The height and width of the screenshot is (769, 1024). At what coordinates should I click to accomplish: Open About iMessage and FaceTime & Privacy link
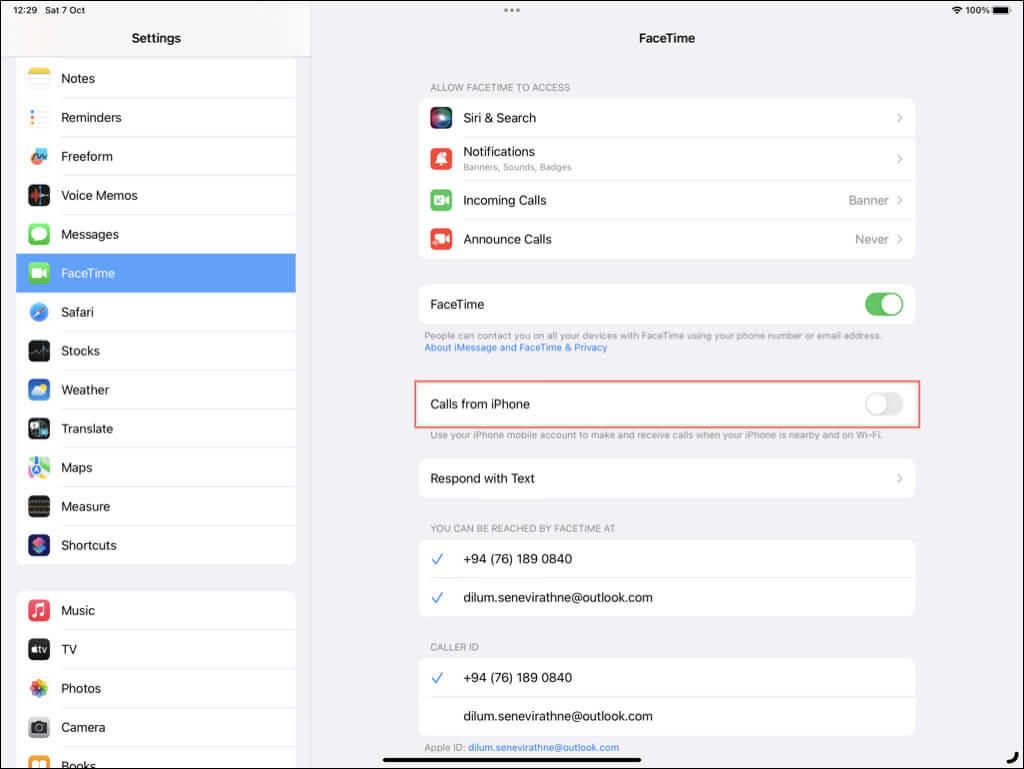(516, 347)
